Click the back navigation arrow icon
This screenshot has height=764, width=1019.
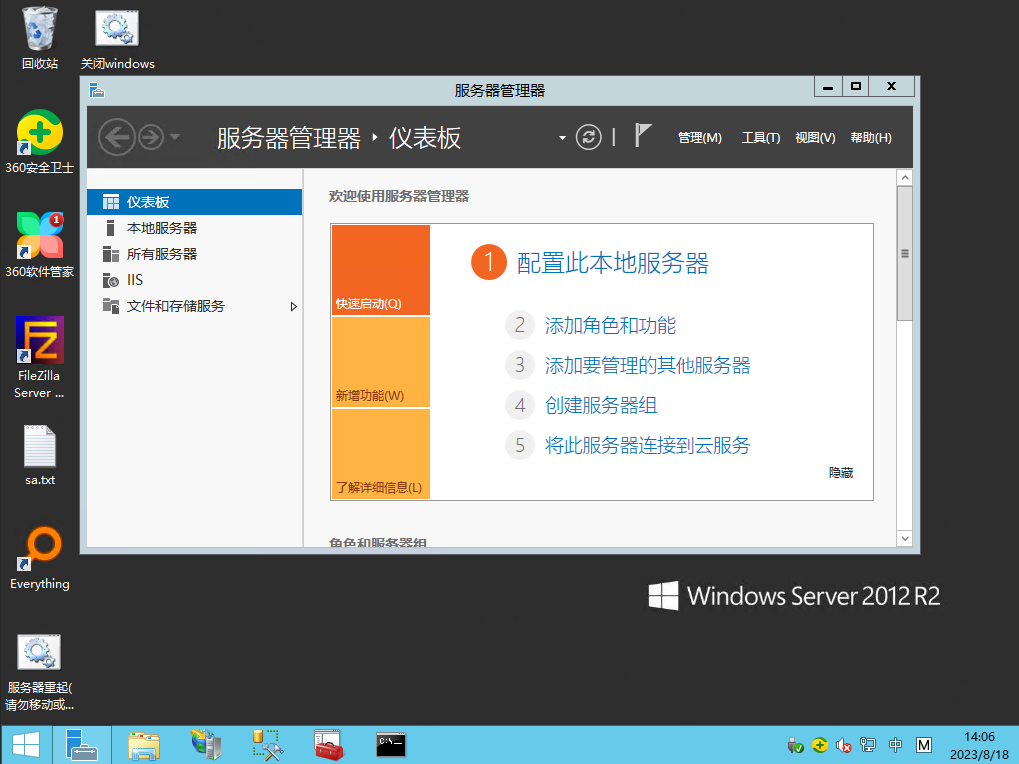117,137
